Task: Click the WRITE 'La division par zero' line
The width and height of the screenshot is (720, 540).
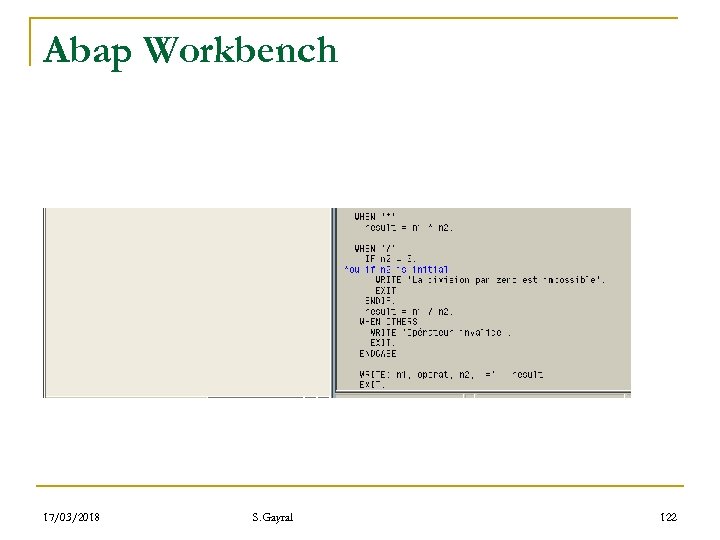Action: (490, 280)
